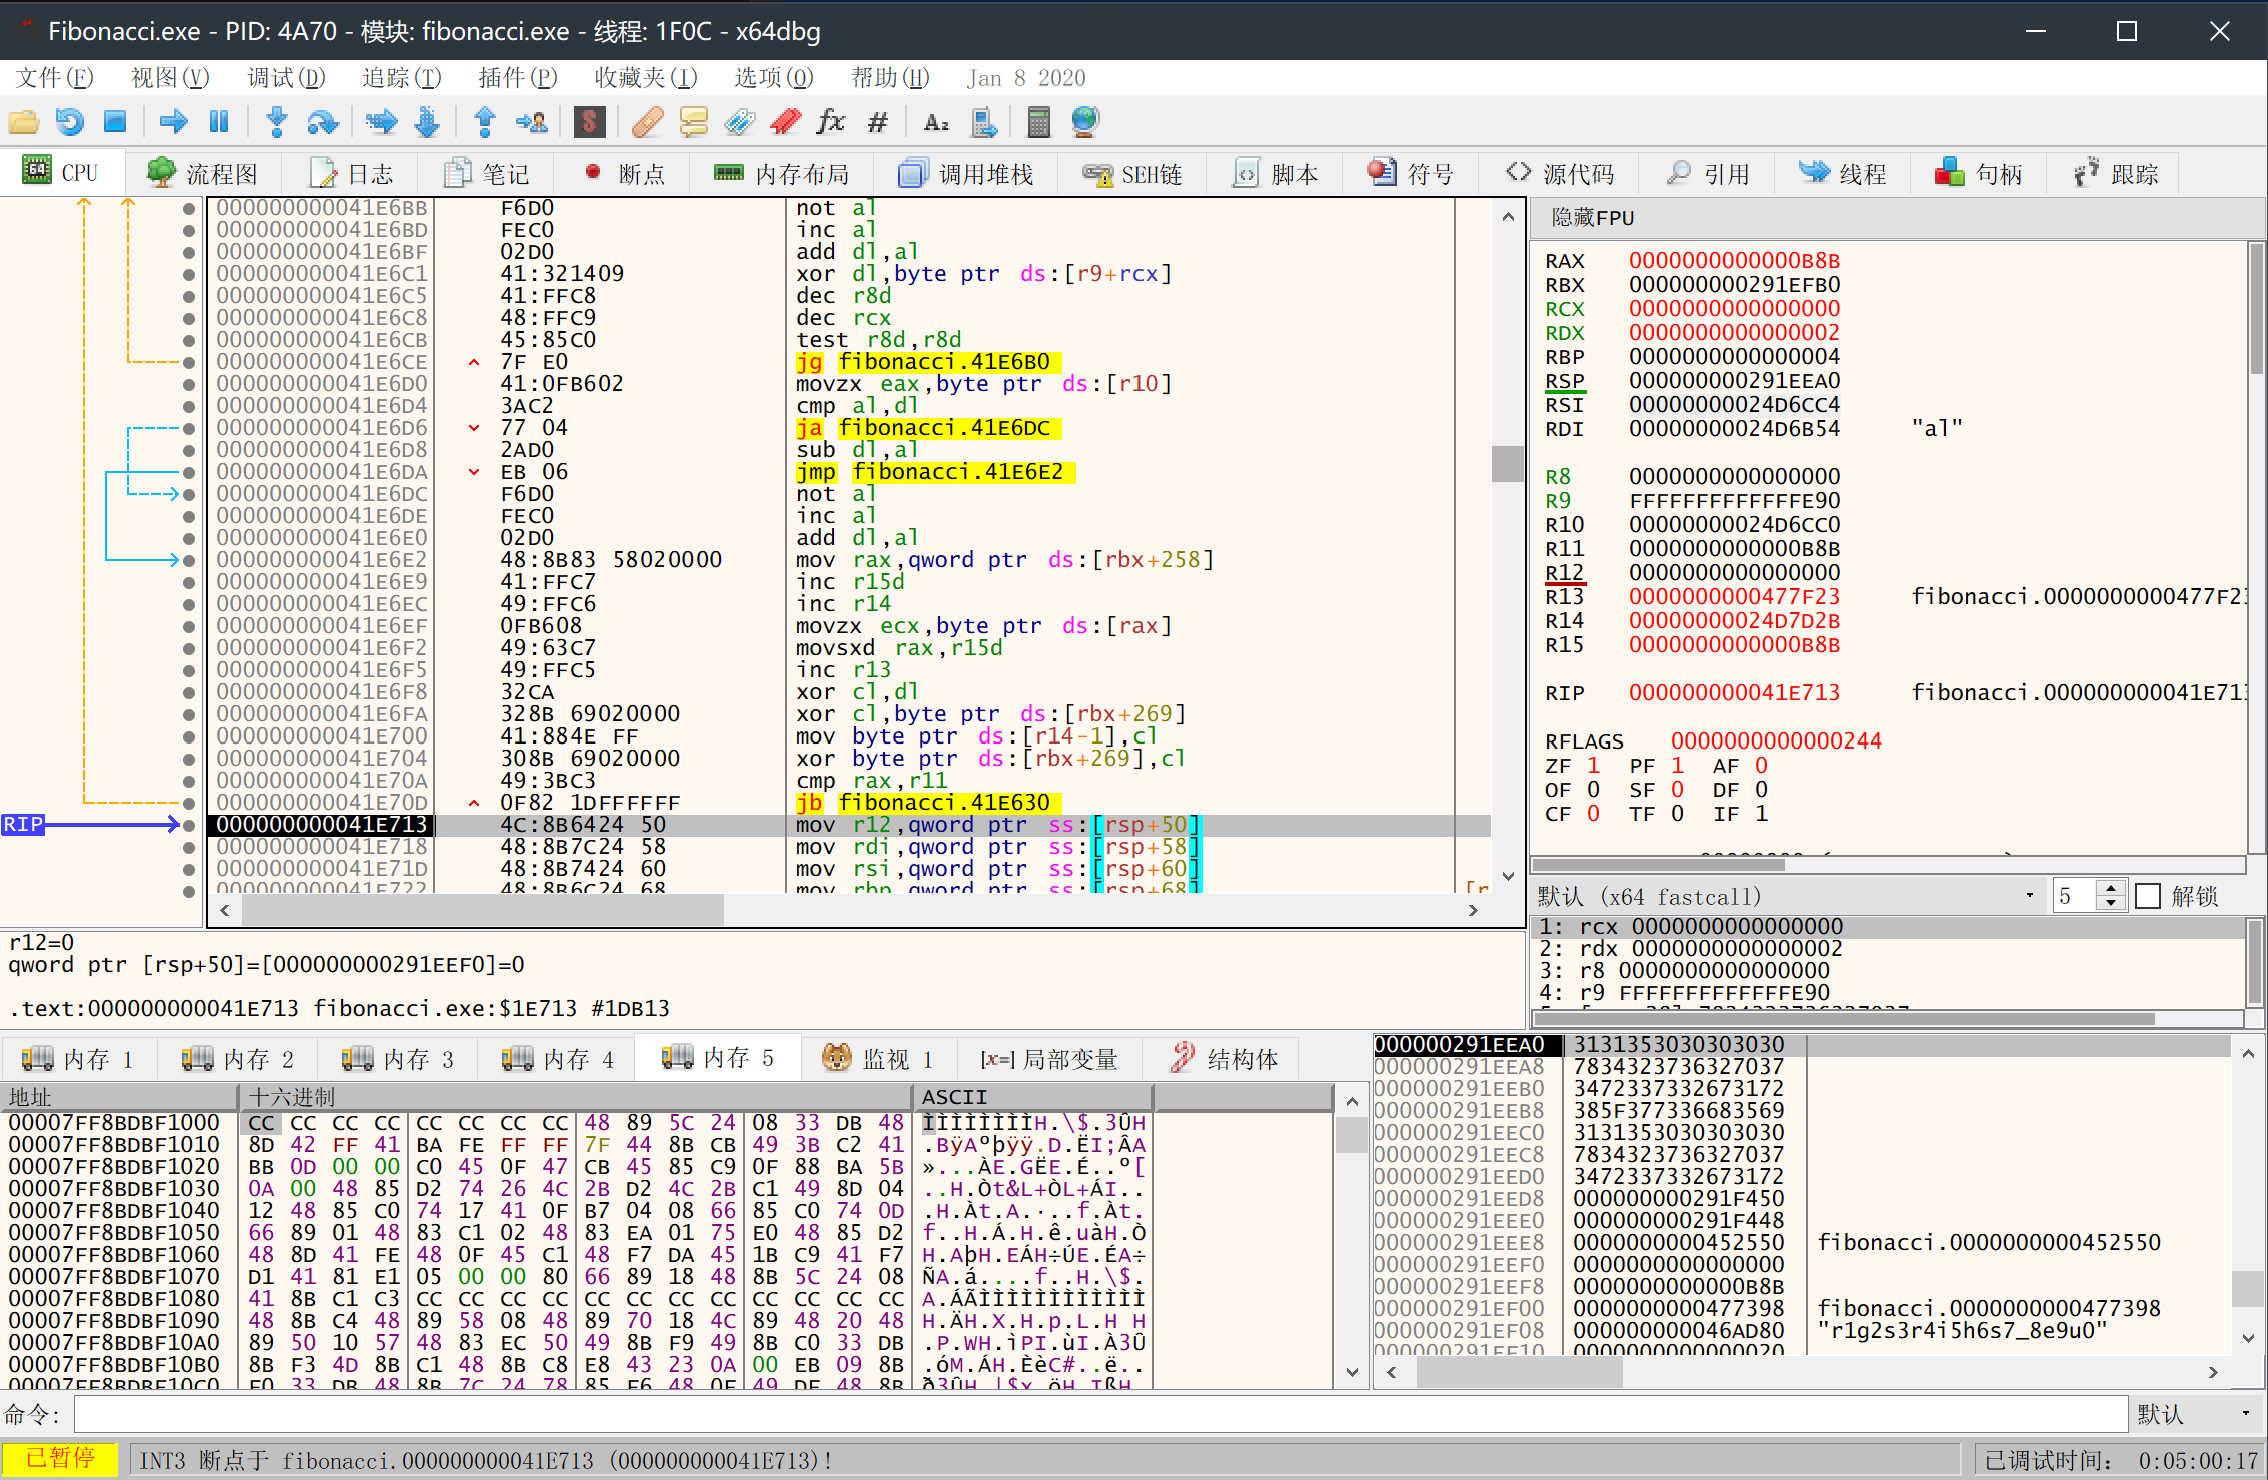The height and width of the screenshot is (1480, 2268).
Task: Select stack address 000000000291EEA0
Action: [x=1459, y=1045]
